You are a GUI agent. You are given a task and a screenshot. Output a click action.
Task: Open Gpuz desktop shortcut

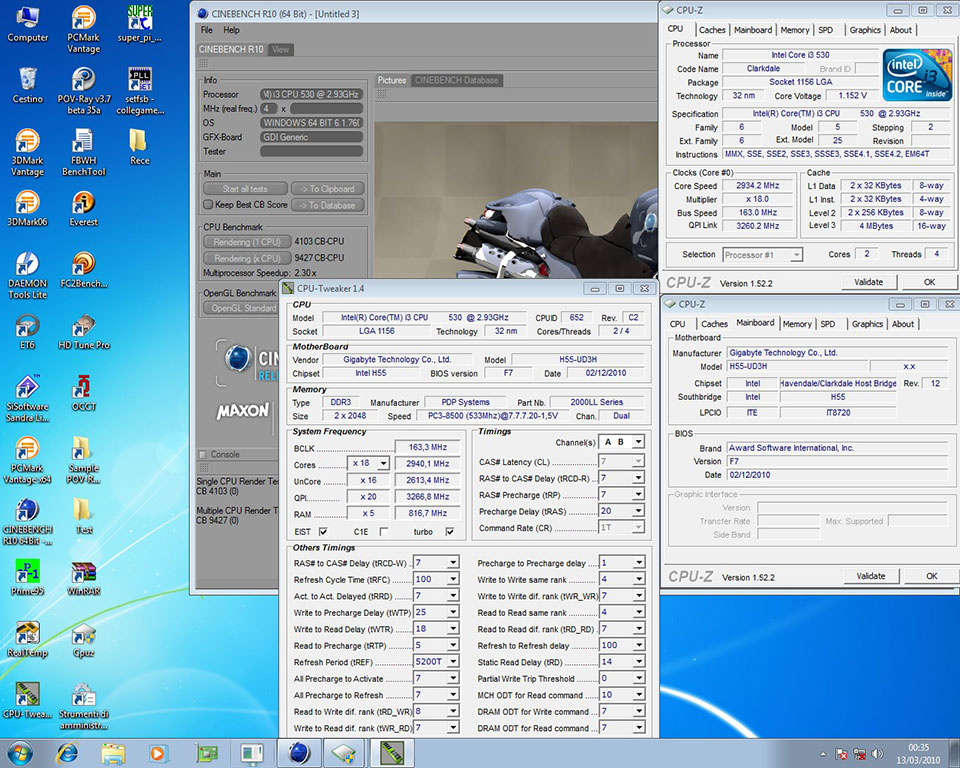(x=84, y=639)
